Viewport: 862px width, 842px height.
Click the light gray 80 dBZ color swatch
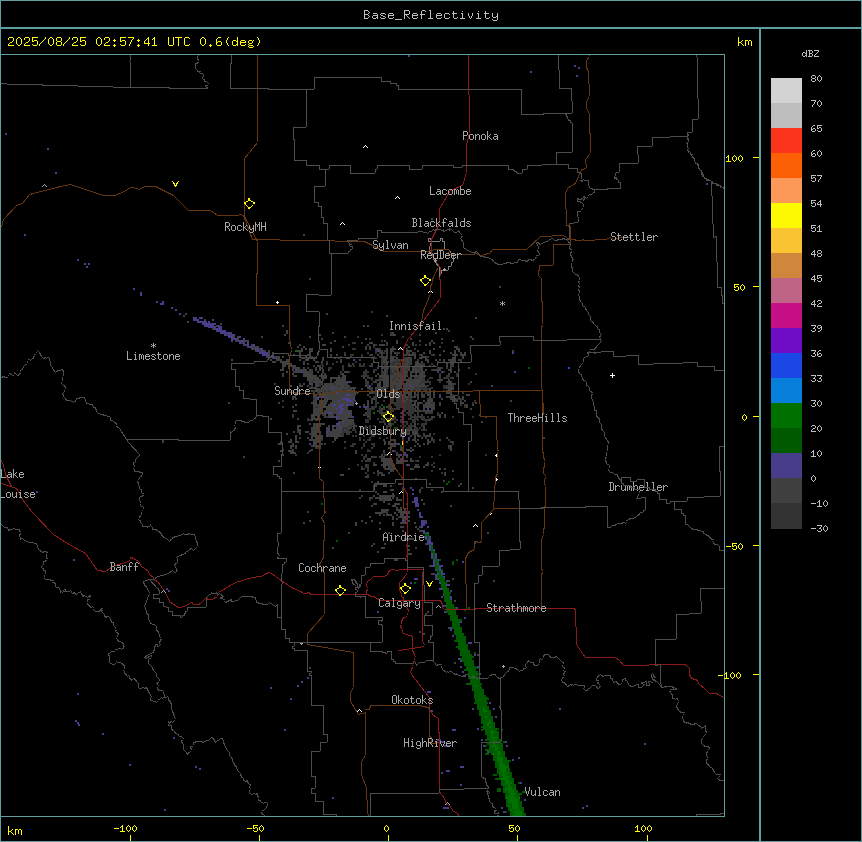click(786, 91)
